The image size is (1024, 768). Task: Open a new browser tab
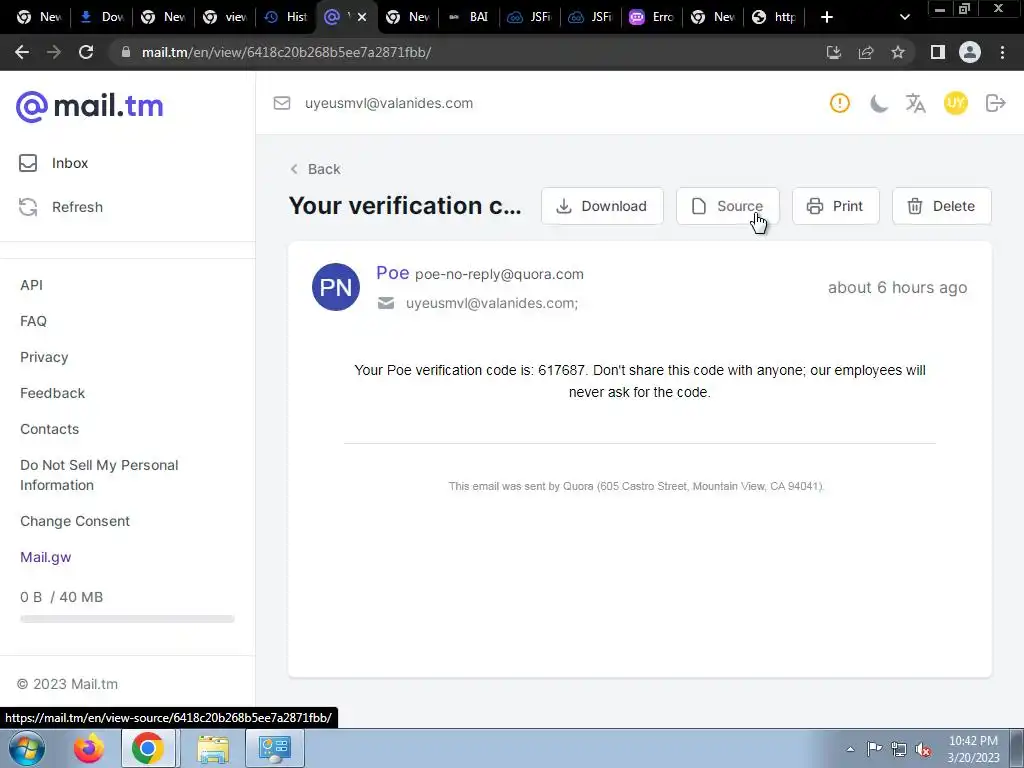click(826, 17)
